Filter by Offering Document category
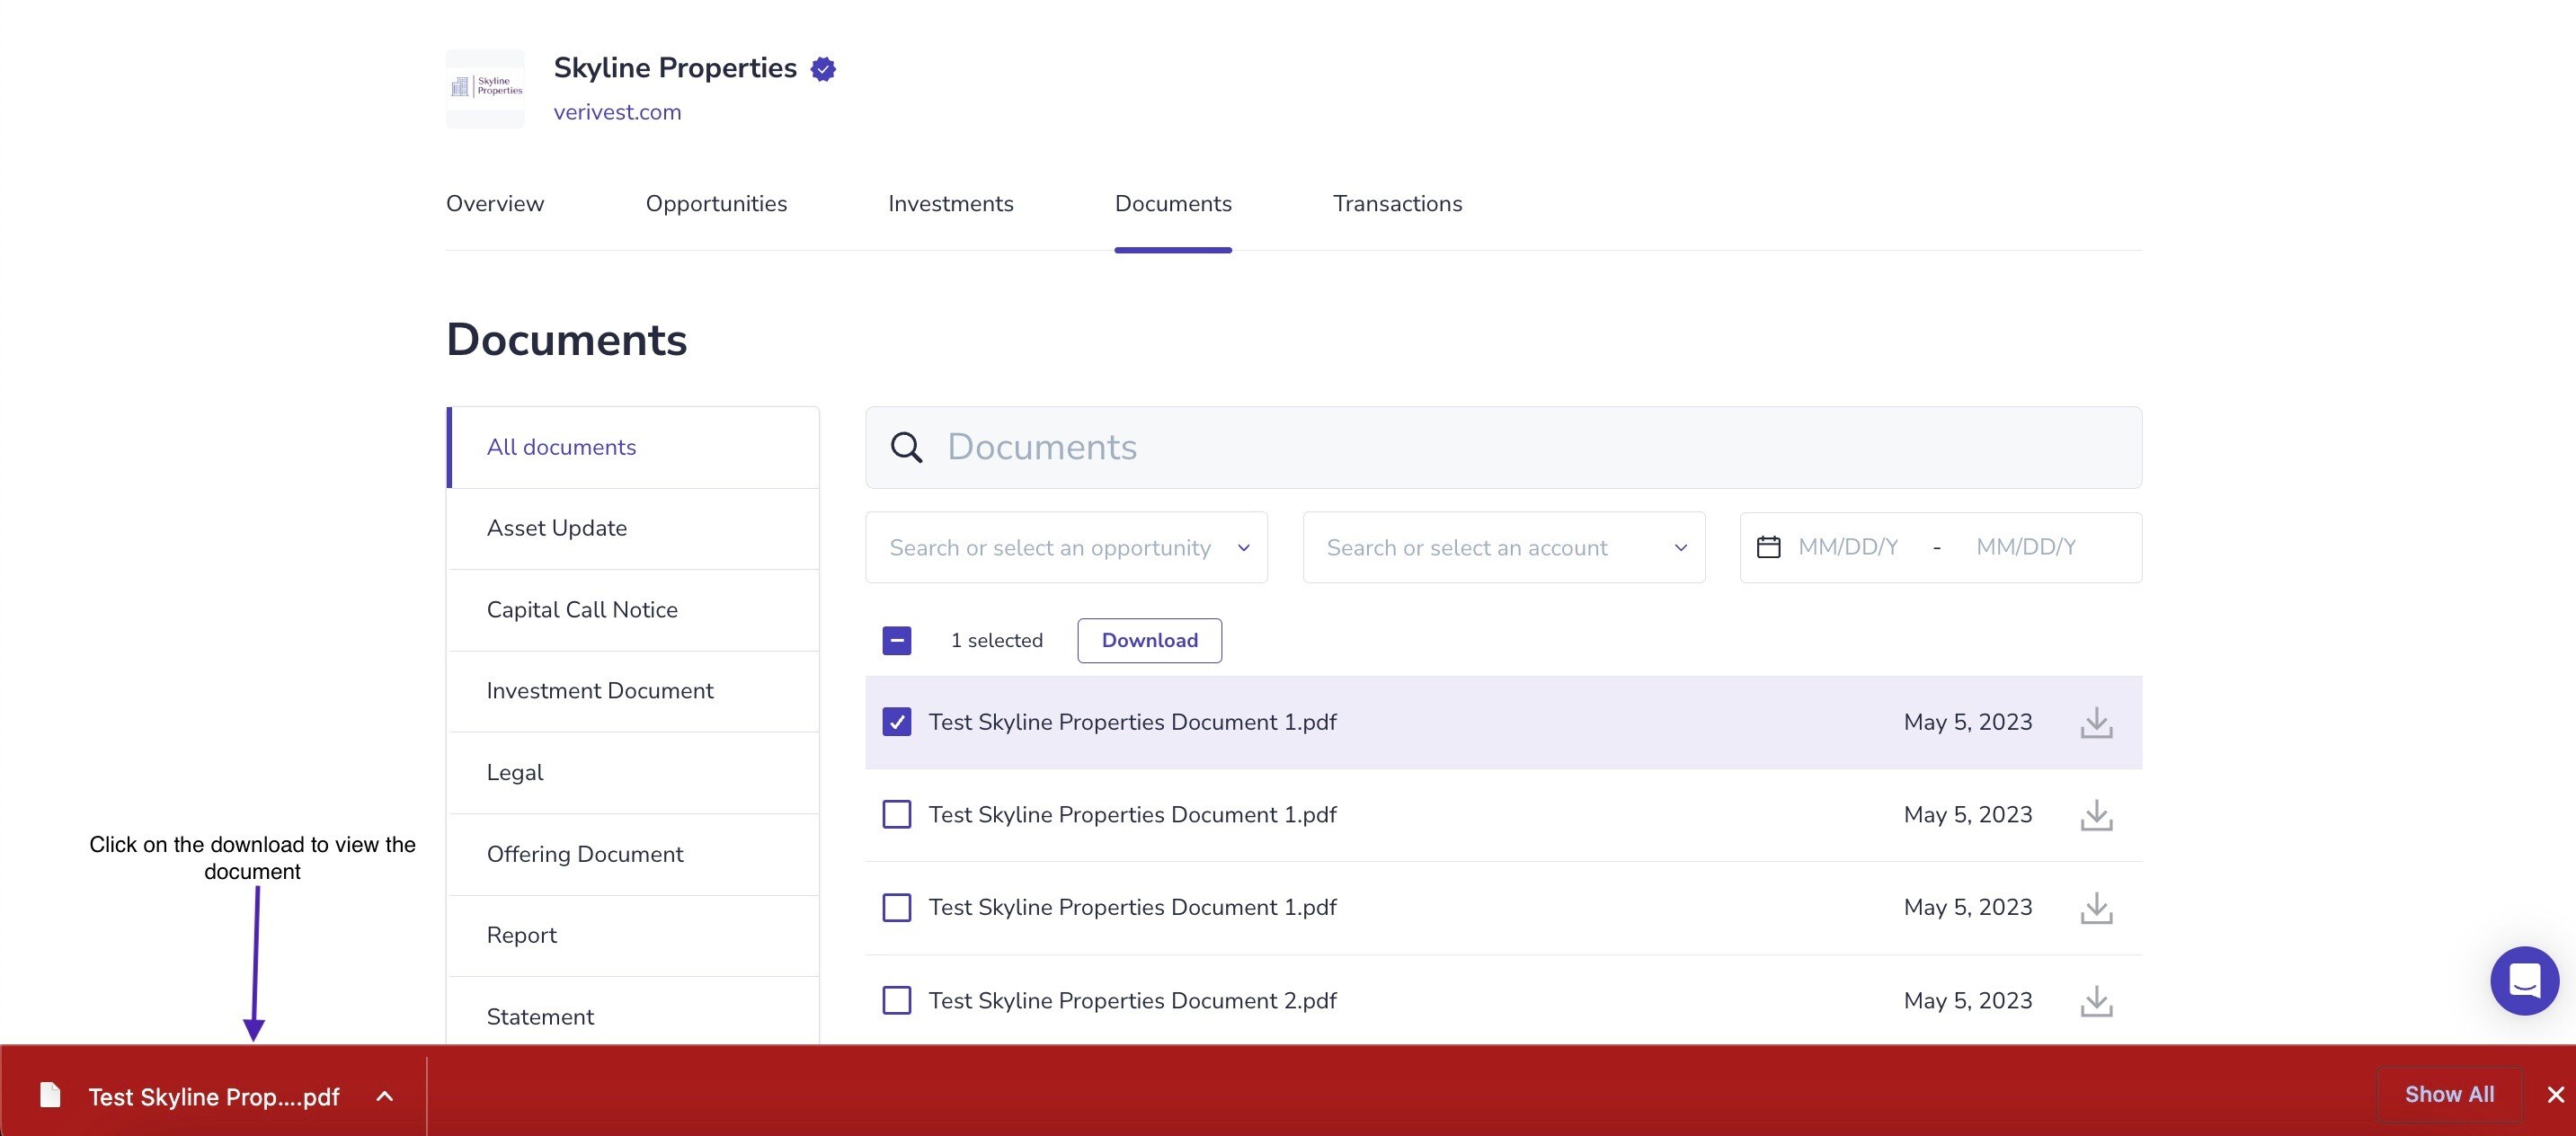Image resolution: width=2576 pixels, height=1136 pixels. tap(633, 854)
